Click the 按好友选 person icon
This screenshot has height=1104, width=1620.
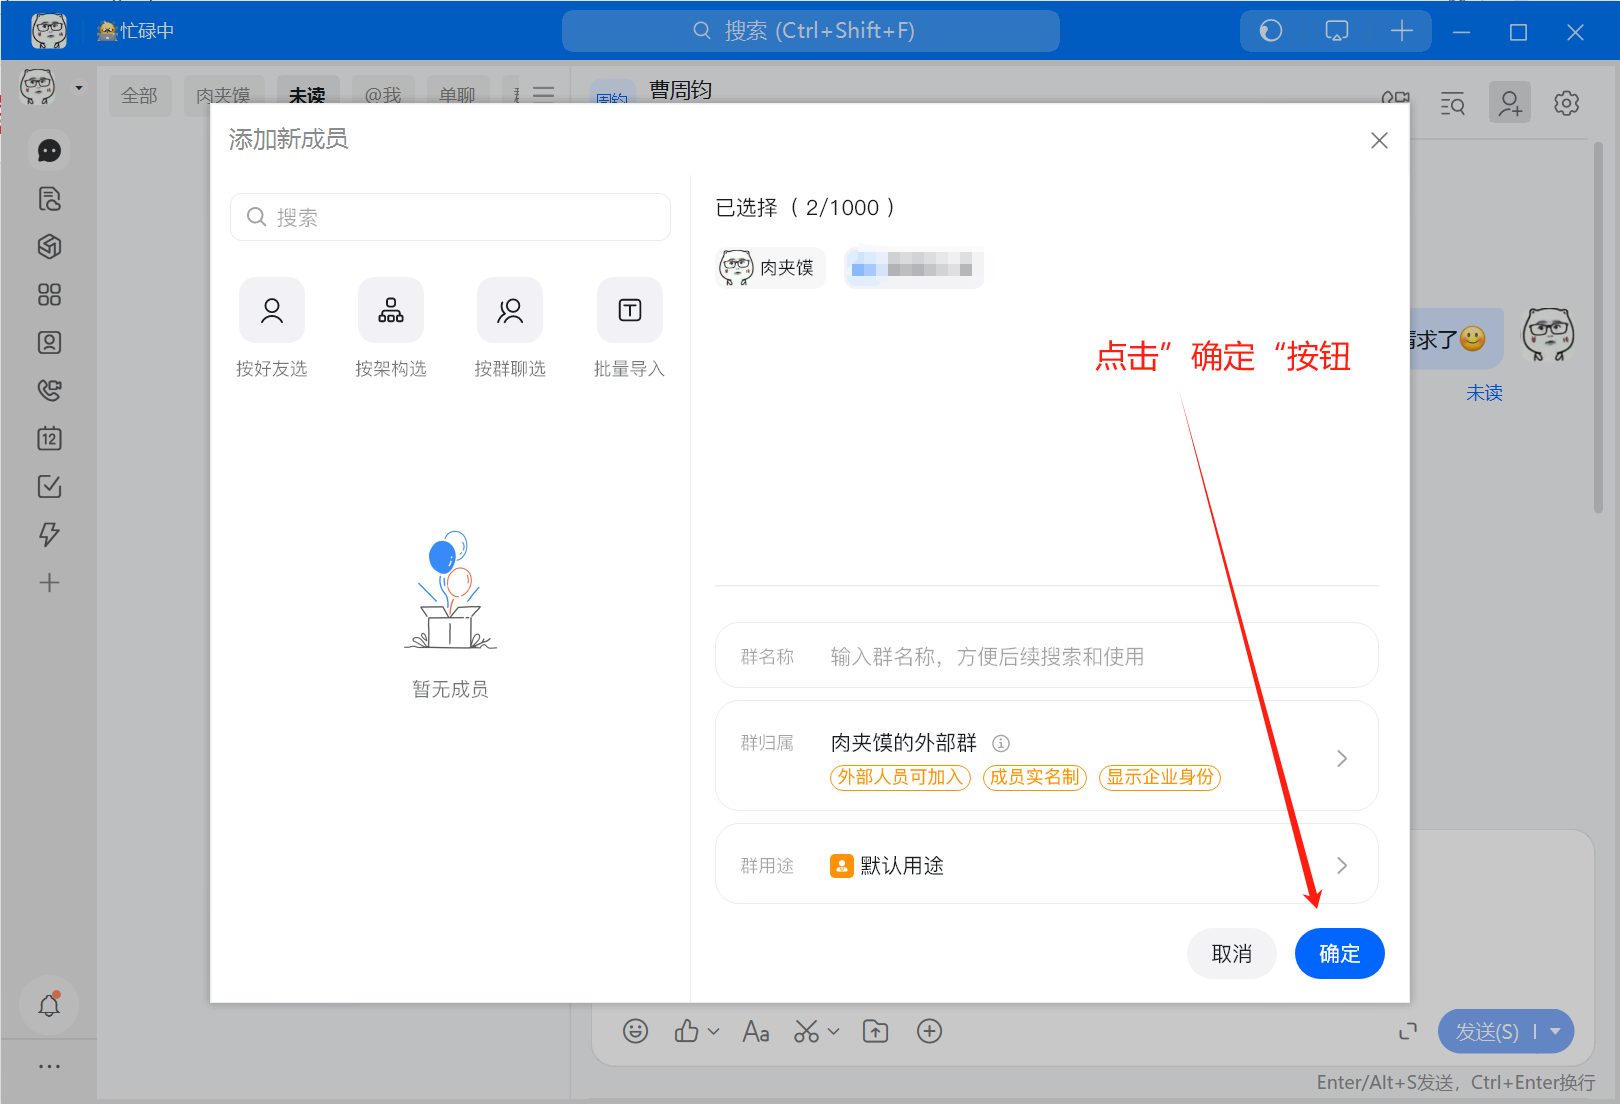tap(271, 311)
